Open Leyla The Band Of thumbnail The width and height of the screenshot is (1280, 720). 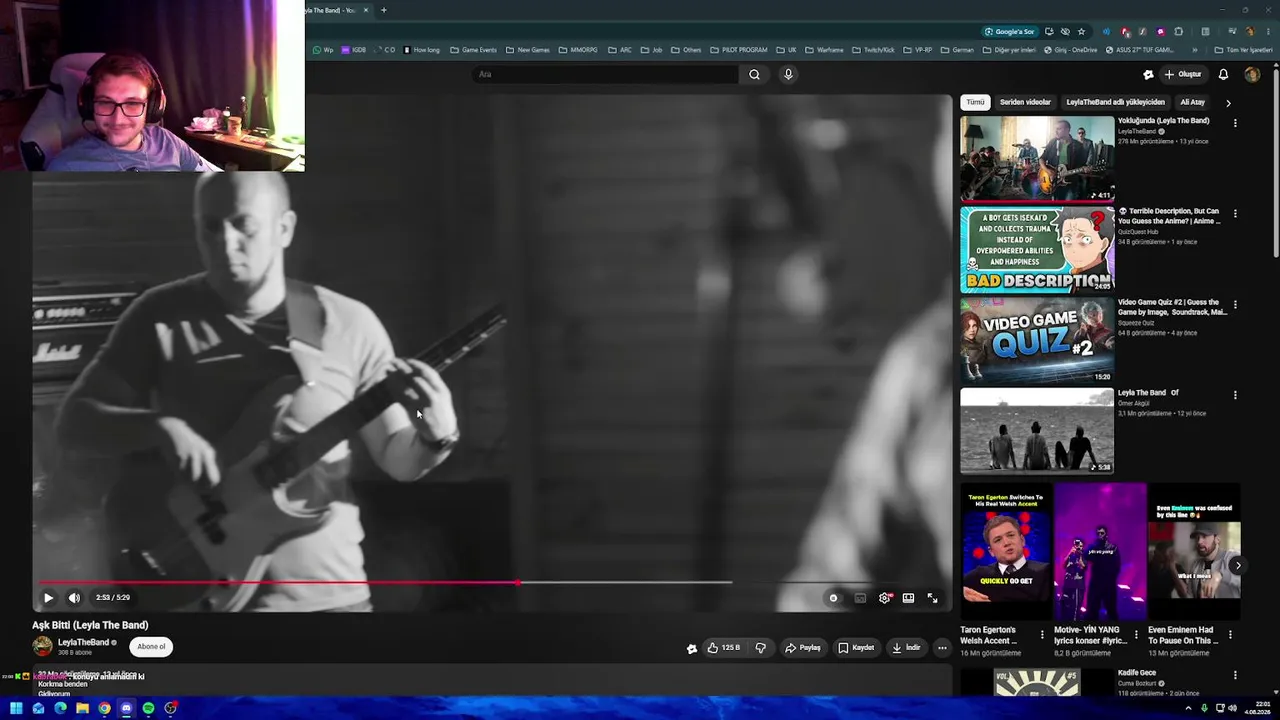1037,431
